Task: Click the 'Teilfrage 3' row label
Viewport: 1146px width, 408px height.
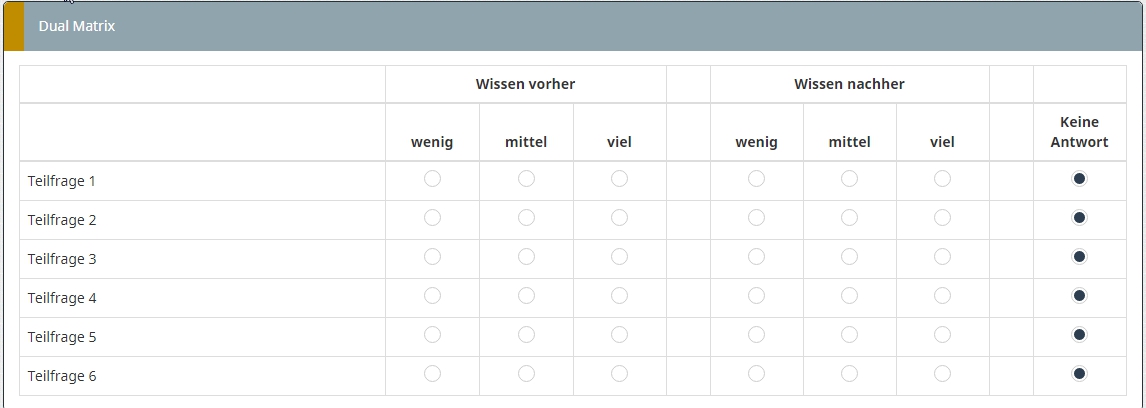Action: (62, 259)
